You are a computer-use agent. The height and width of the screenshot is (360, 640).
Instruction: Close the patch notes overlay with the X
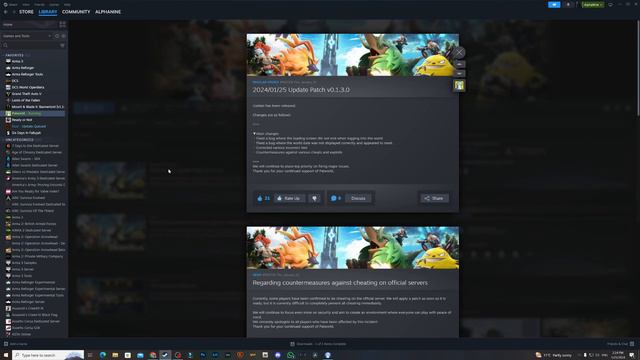459,53
